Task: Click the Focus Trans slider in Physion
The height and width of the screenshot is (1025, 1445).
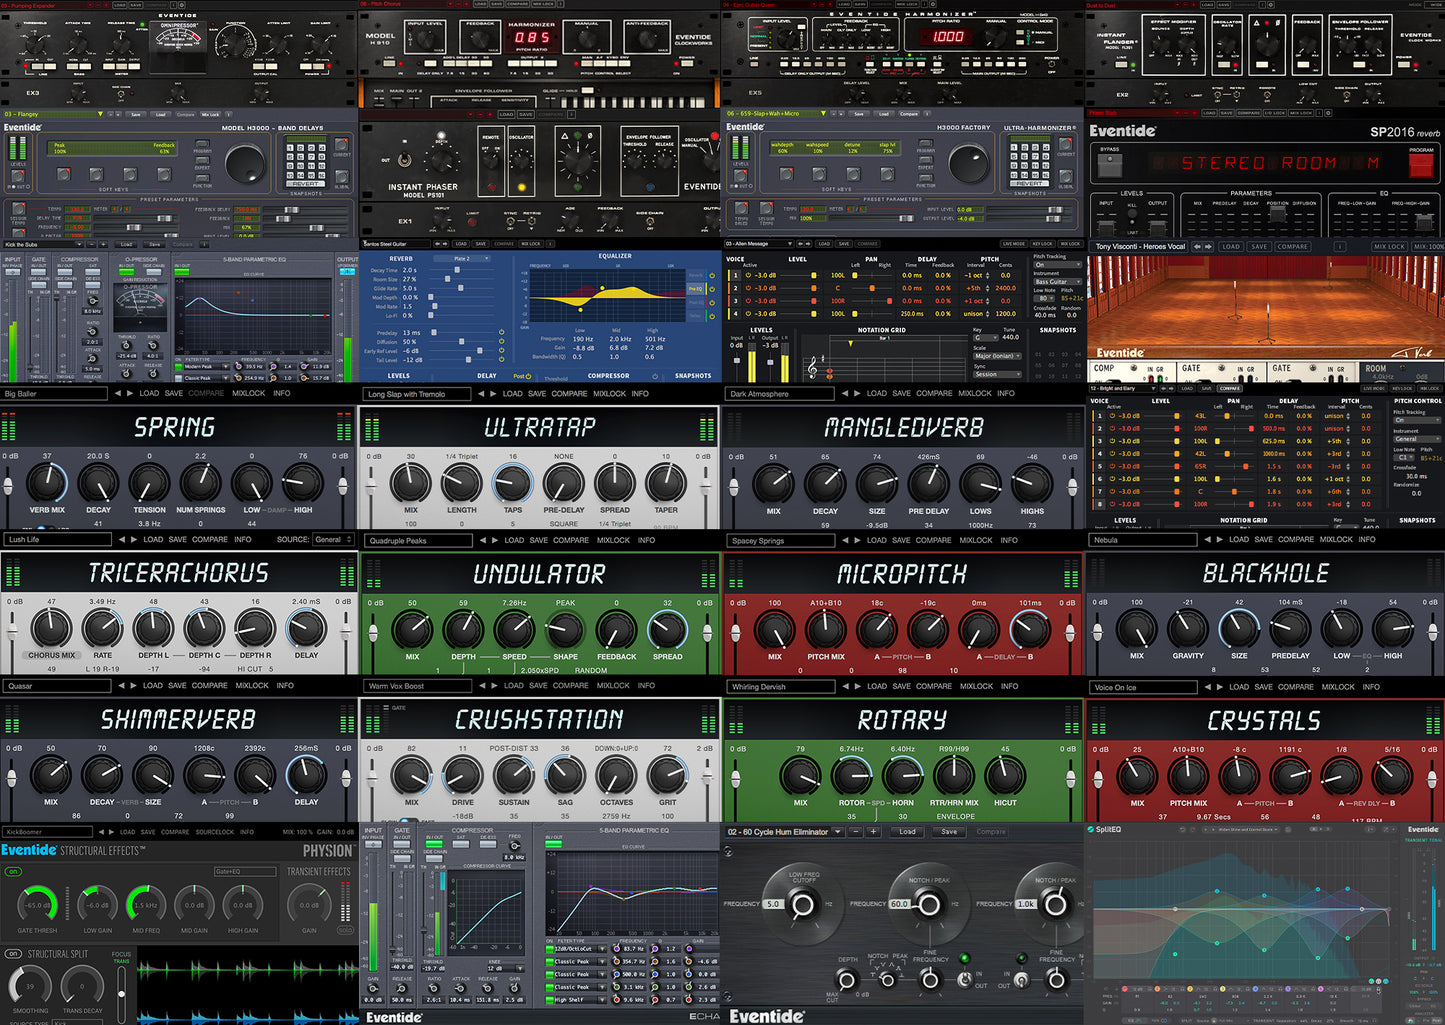Action: pos(121,994)
